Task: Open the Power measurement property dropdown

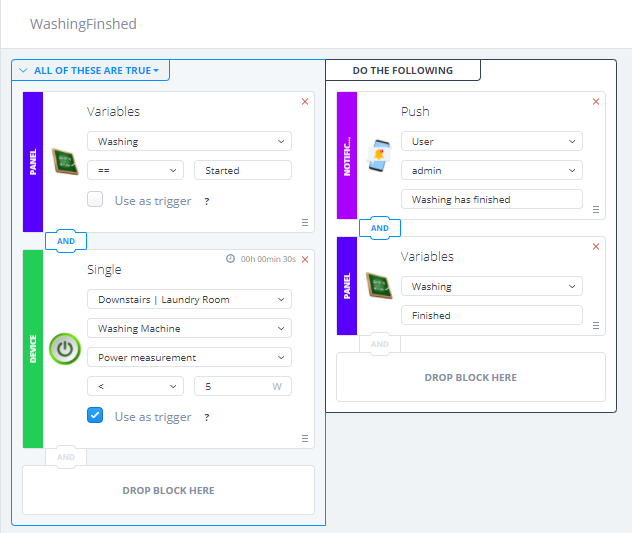Action: click(x=189, y=358)
